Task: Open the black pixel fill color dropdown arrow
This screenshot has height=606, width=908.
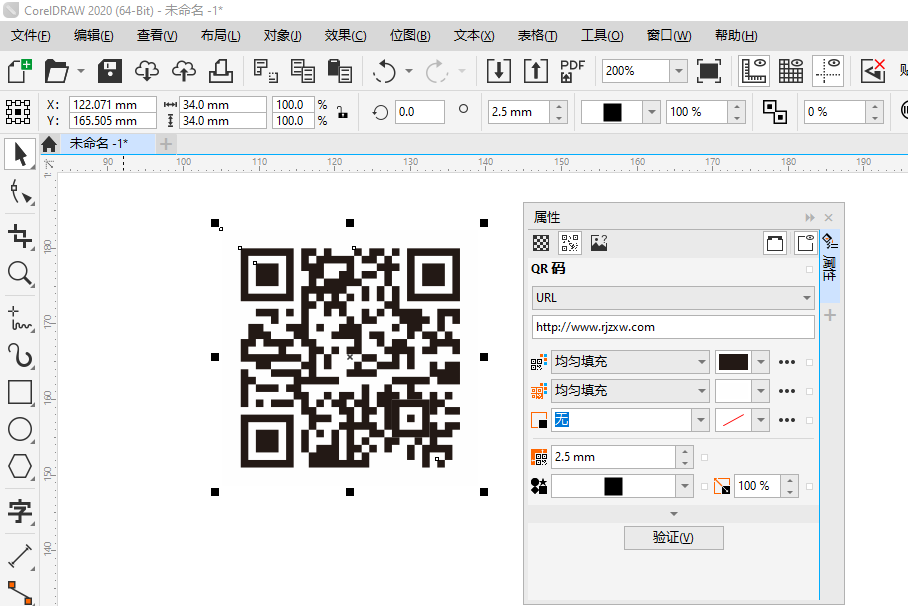Action: tap(761, 362)
